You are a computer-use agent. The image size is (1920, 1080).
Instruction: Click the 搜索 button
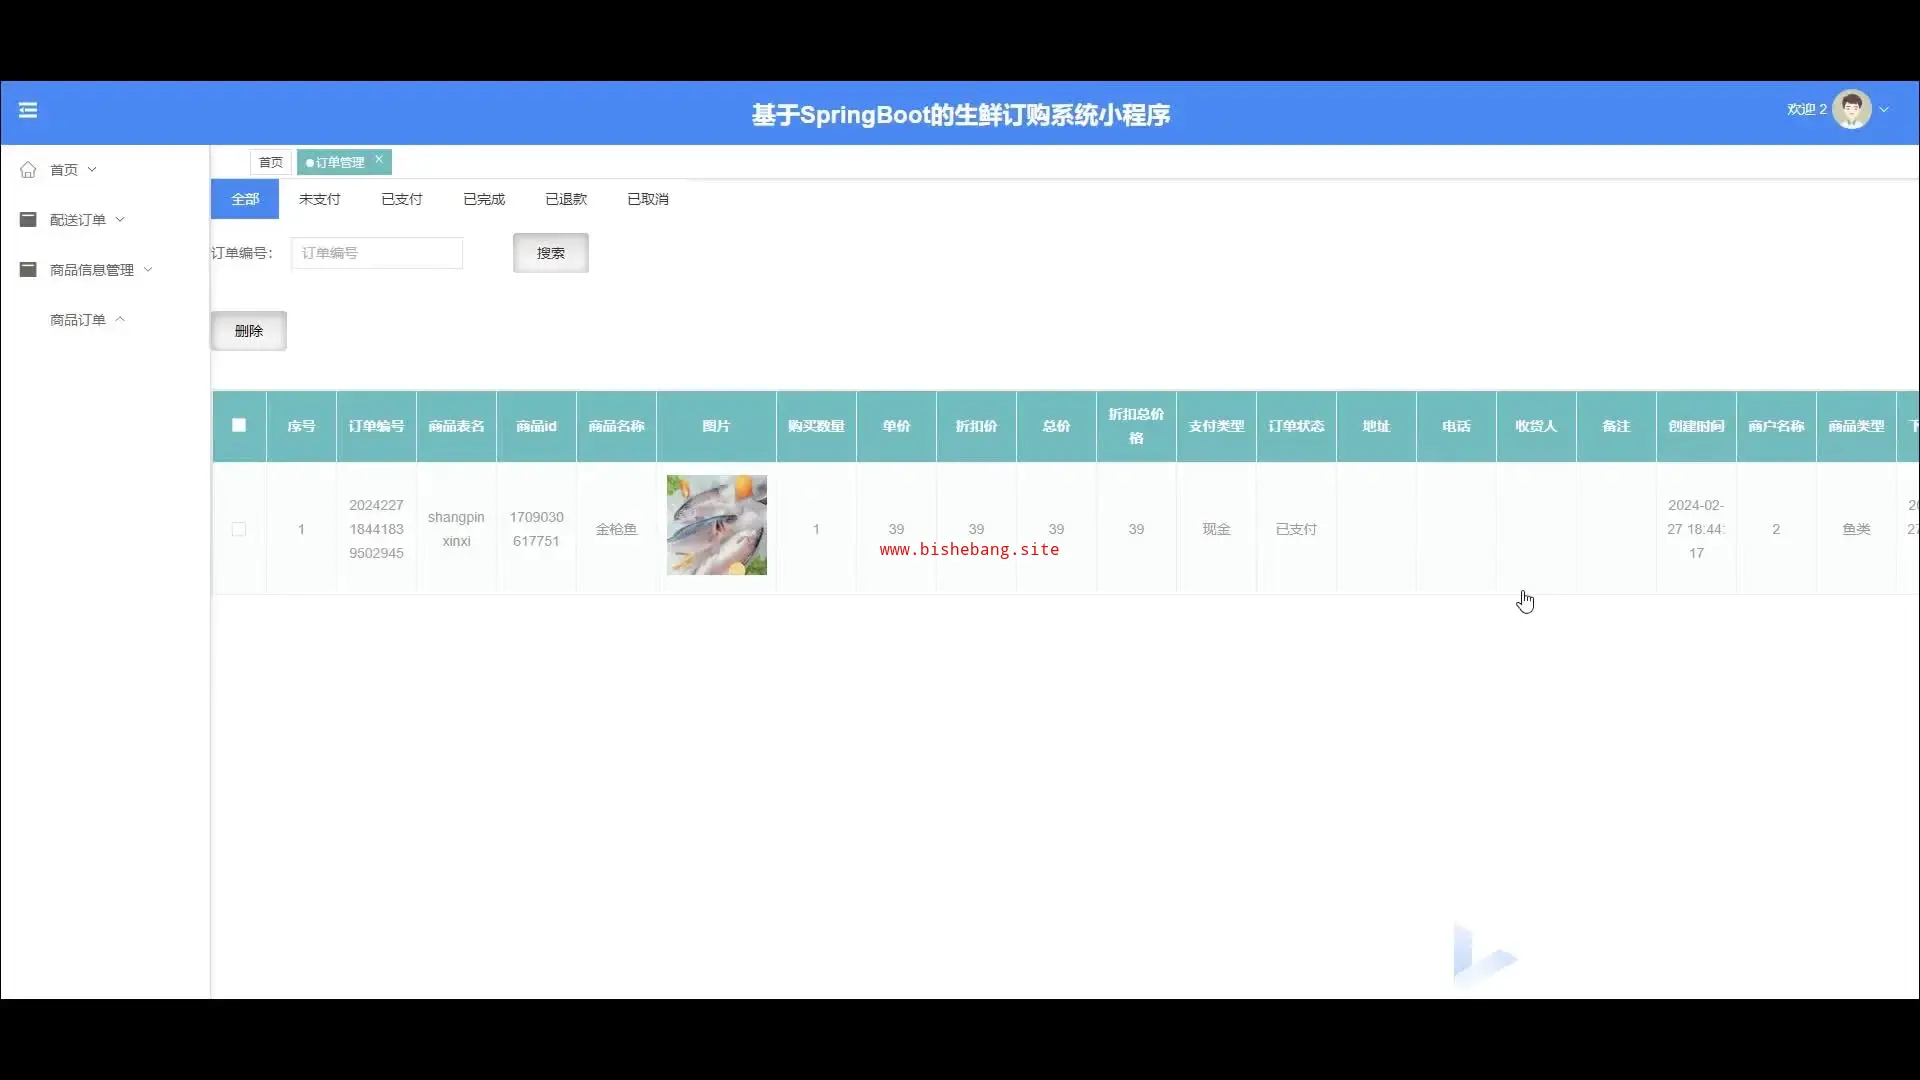(x=550, y=253)
